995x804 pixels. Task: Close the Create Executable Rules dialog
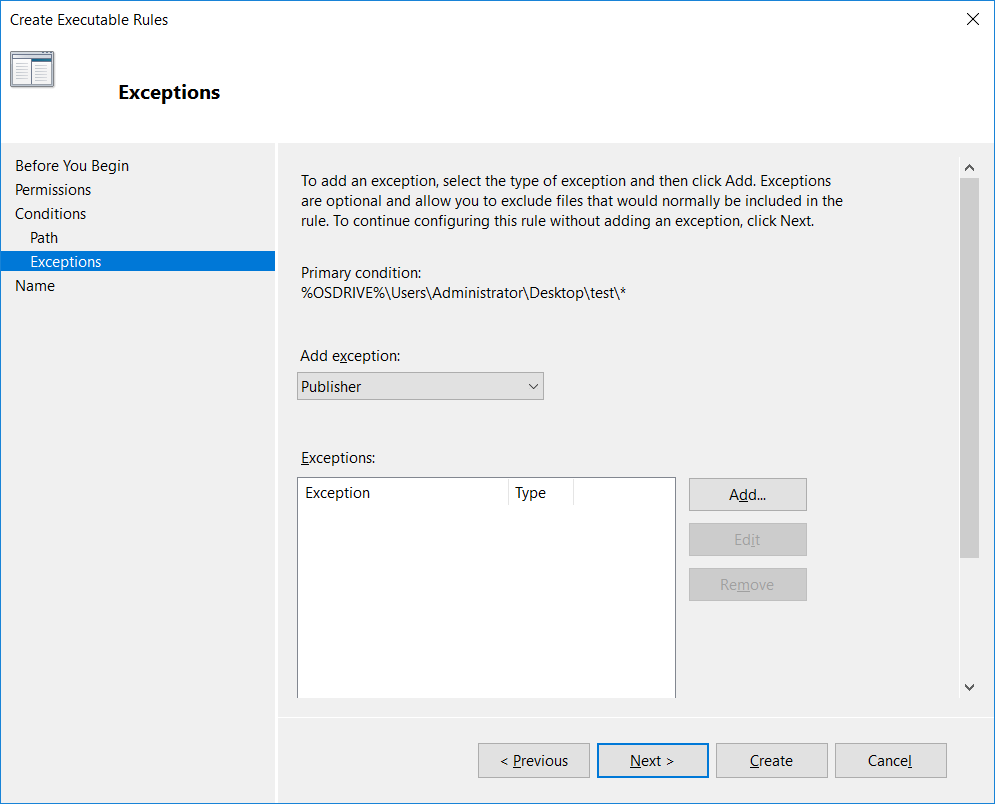(973, 19)
